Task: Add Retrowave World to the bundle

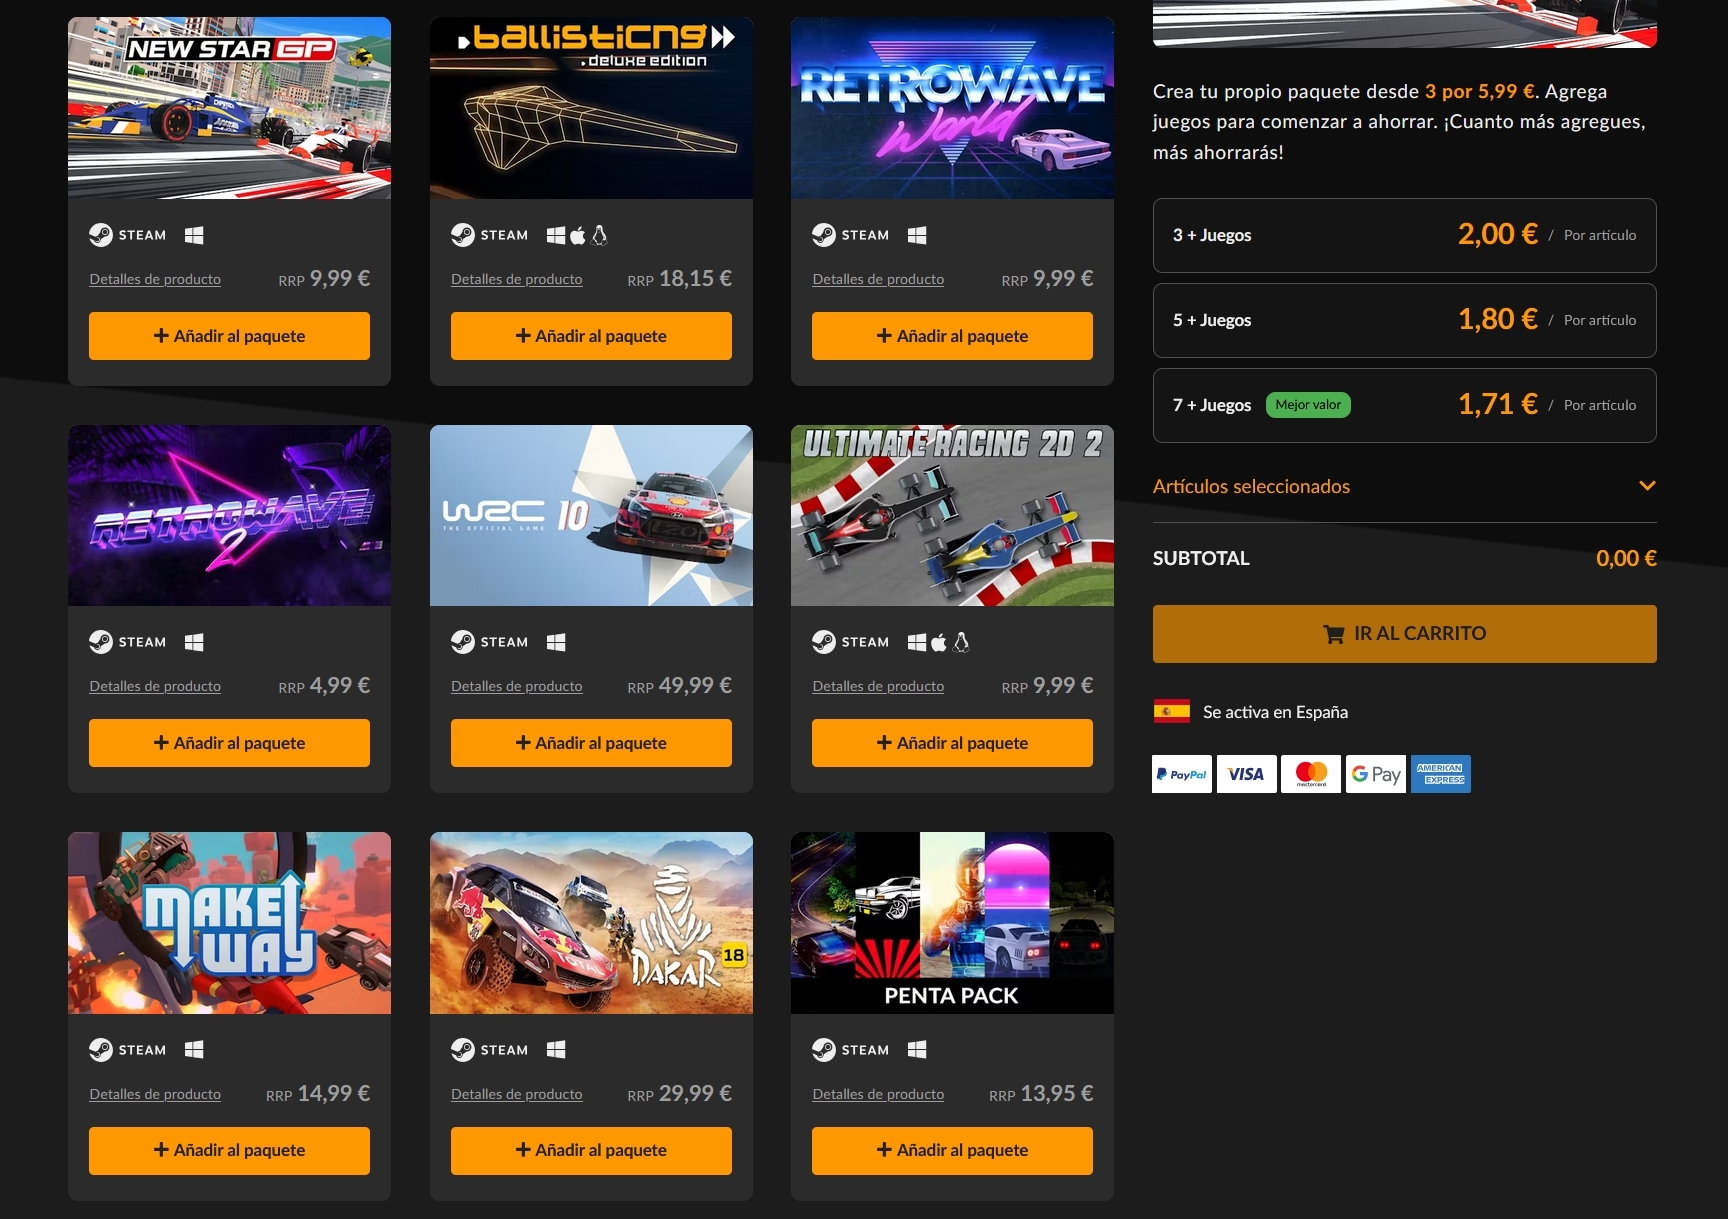Action: [952, 336]
